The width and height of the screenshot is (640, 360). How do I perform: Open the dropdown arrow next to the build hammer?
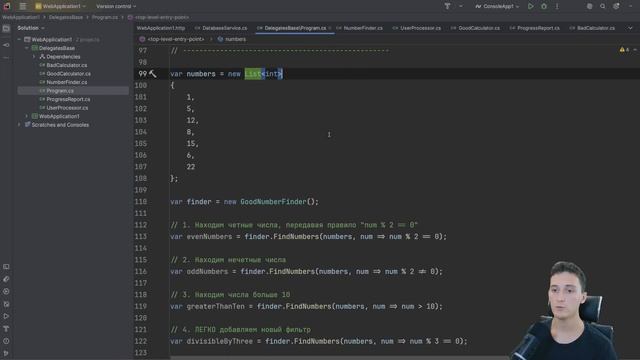pos(461,6)
